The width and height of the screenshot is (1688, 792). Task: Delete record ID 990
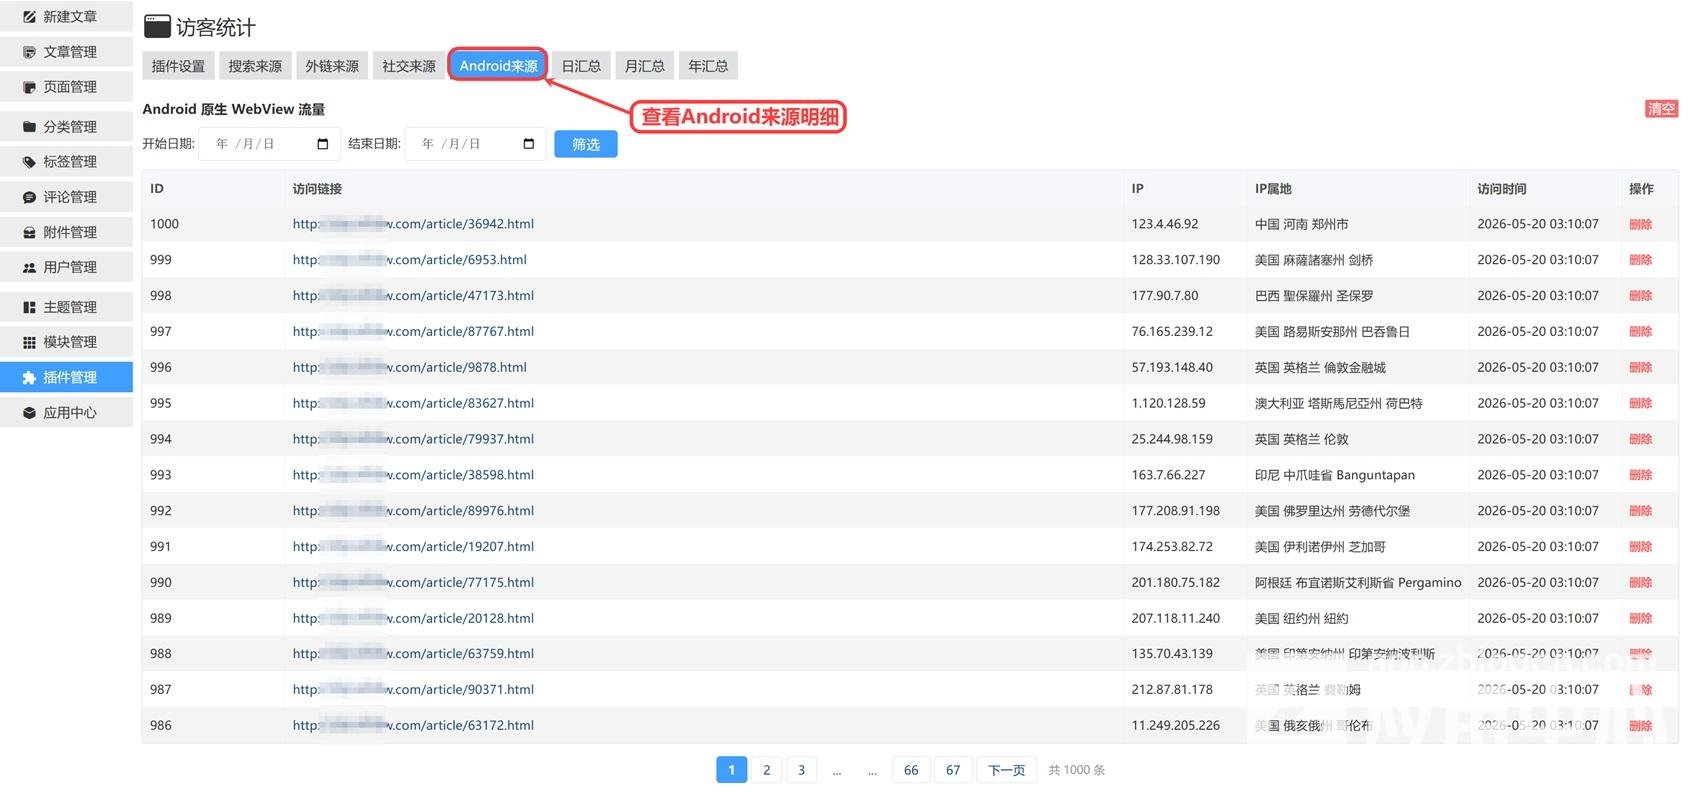1640,583
